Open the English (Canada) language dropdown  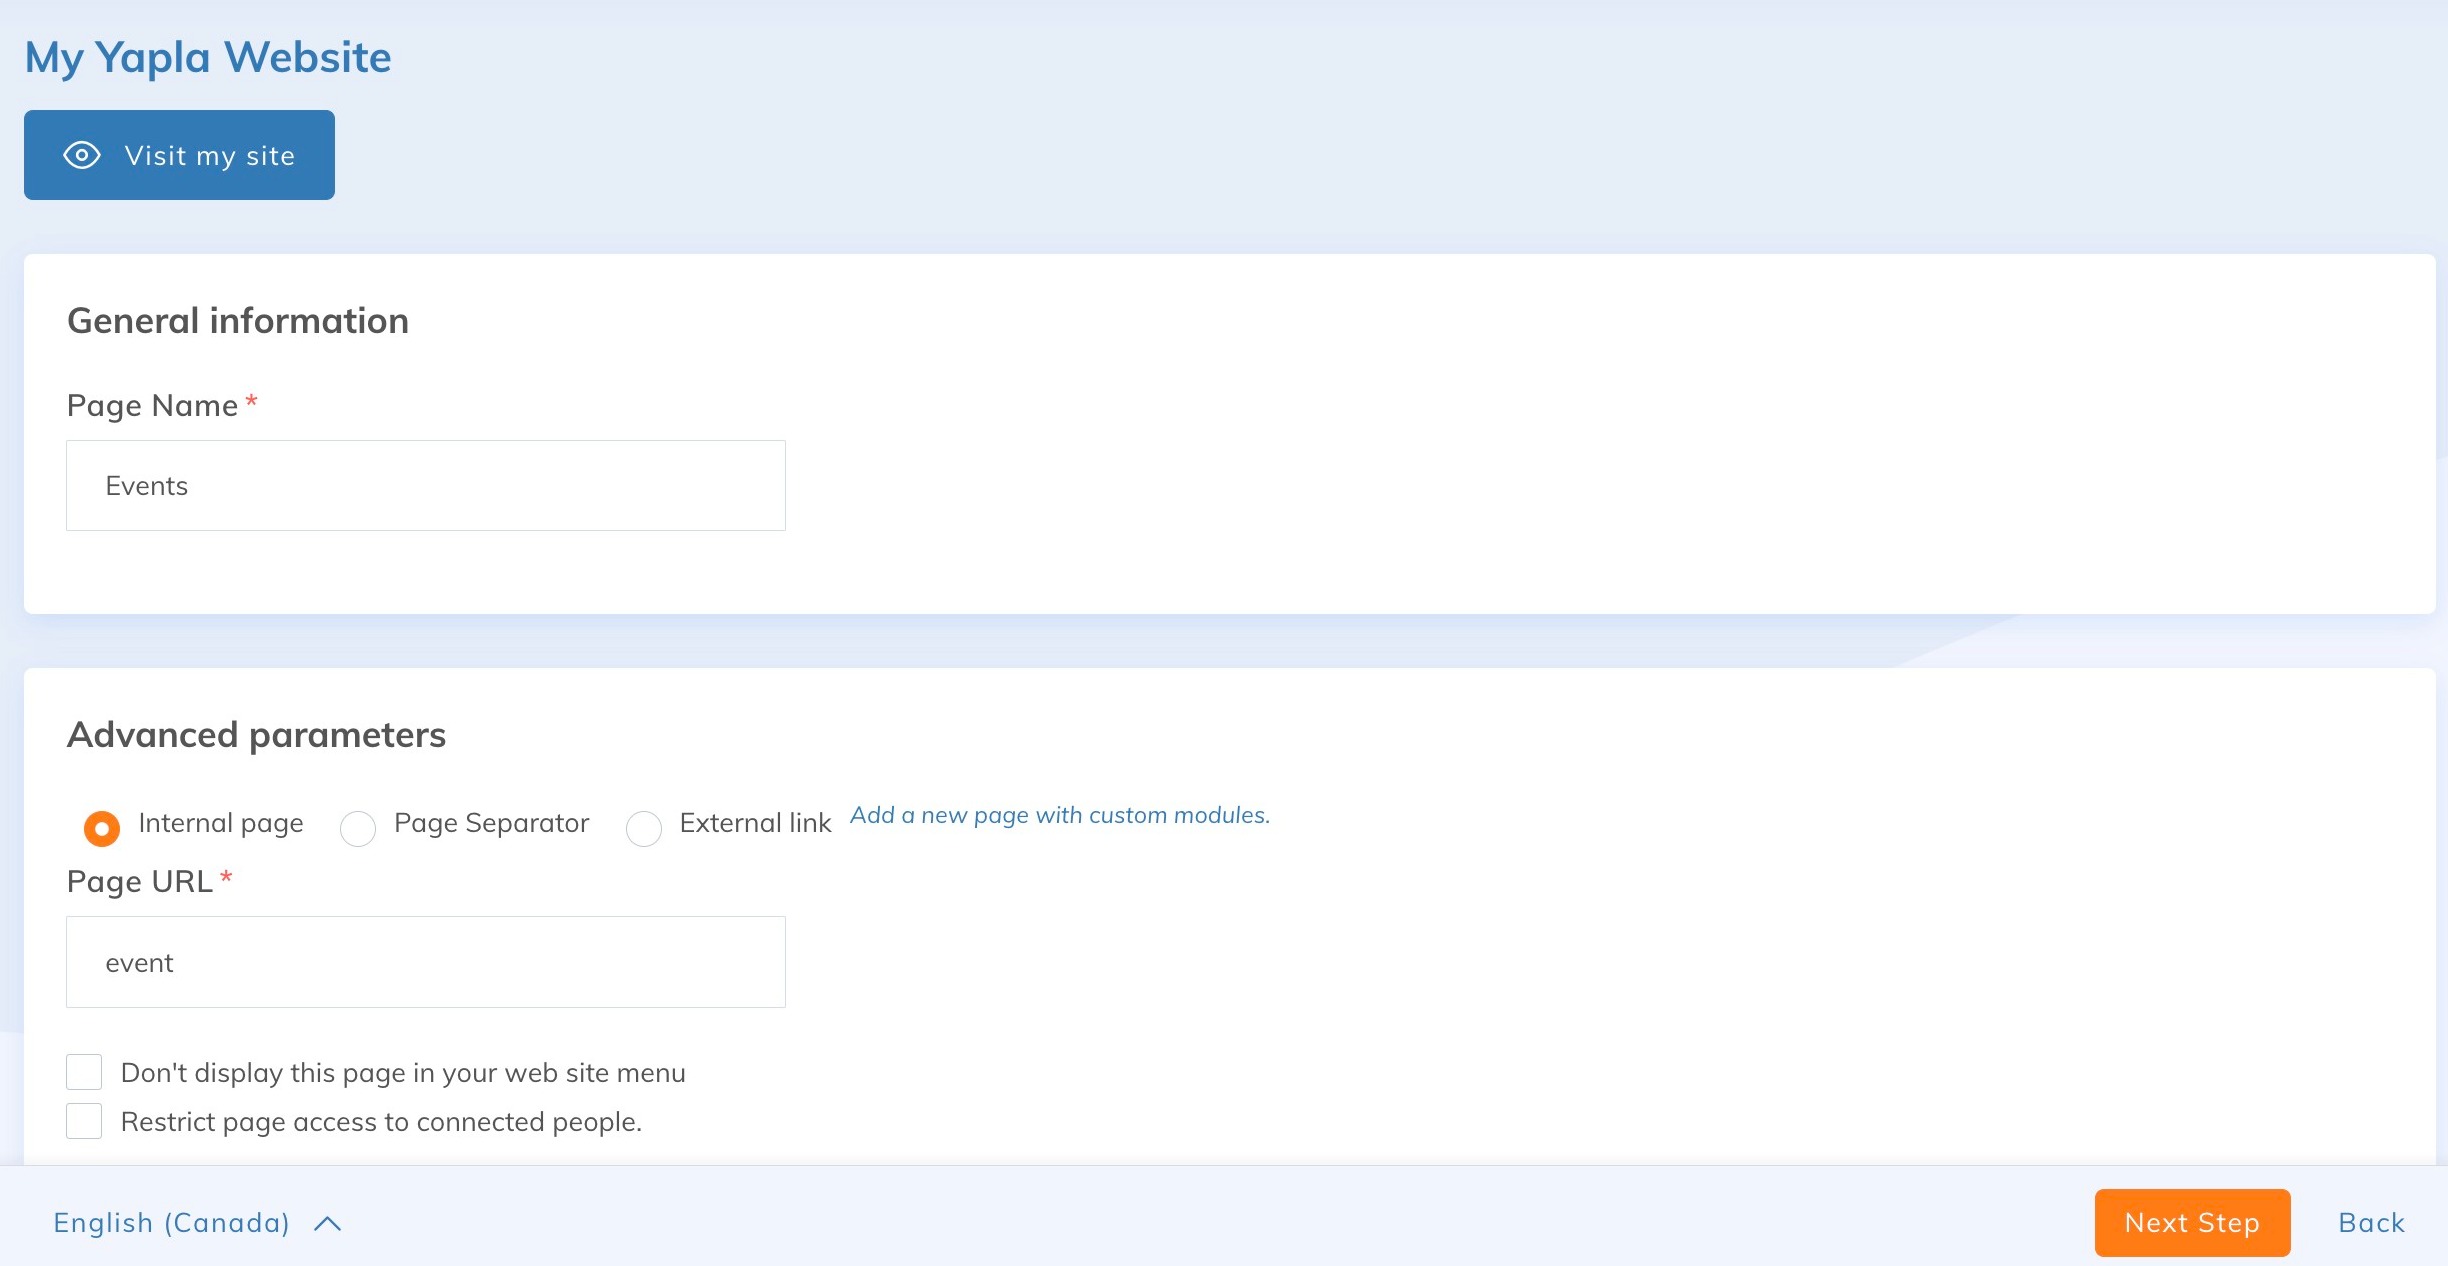point(171,1223)
